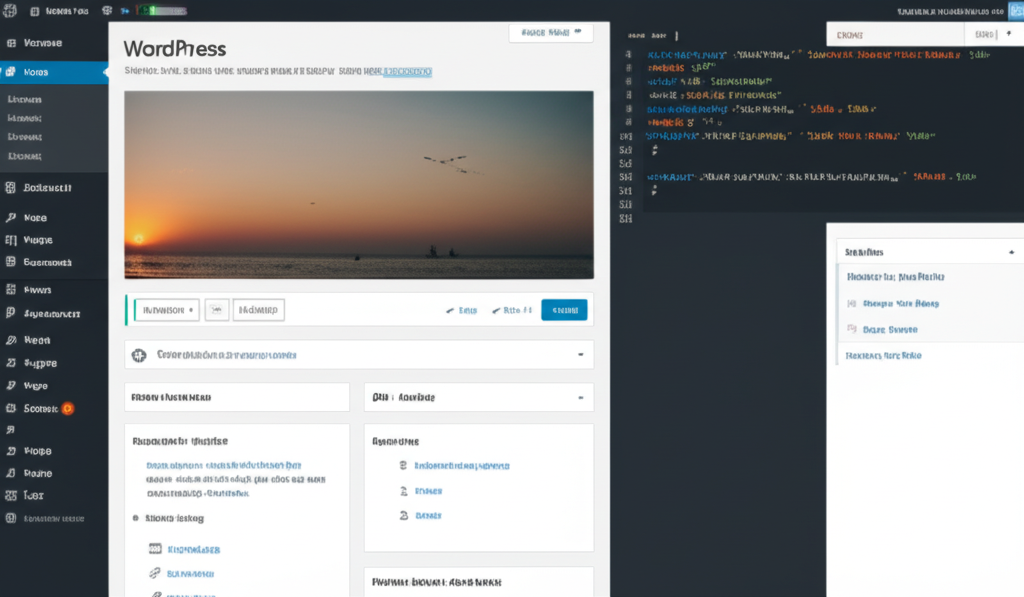Follow the blue link in the page subtitle
1024x597 pixels.
407,71
